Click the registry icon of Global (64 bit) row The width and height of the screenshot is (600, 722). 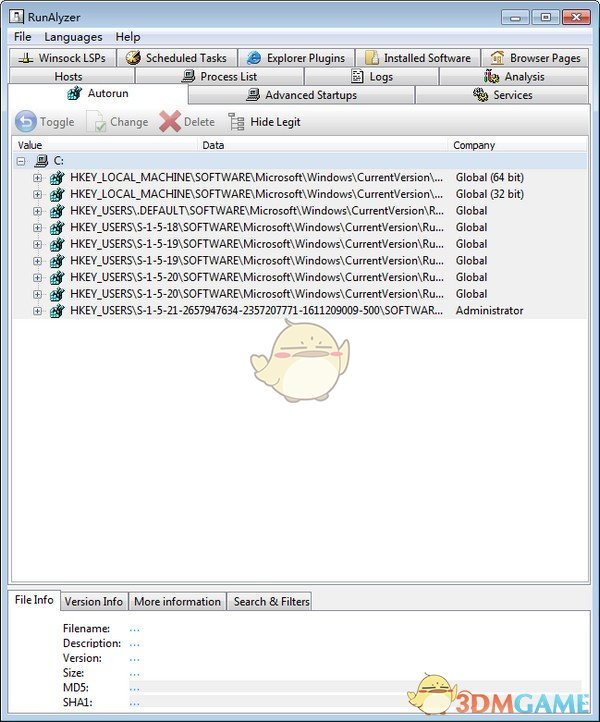coord(57,178)
